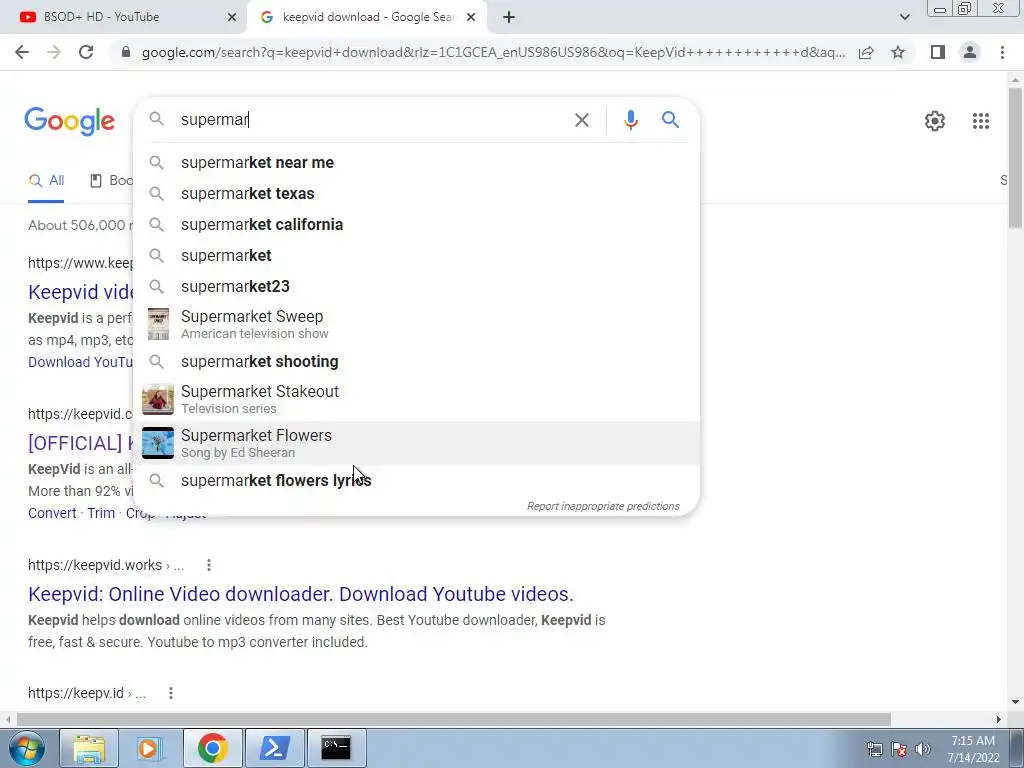This screenshot has height=768, width=1024.
Task: Open the tab search dropdown arrow
Action: coord(904,17)
